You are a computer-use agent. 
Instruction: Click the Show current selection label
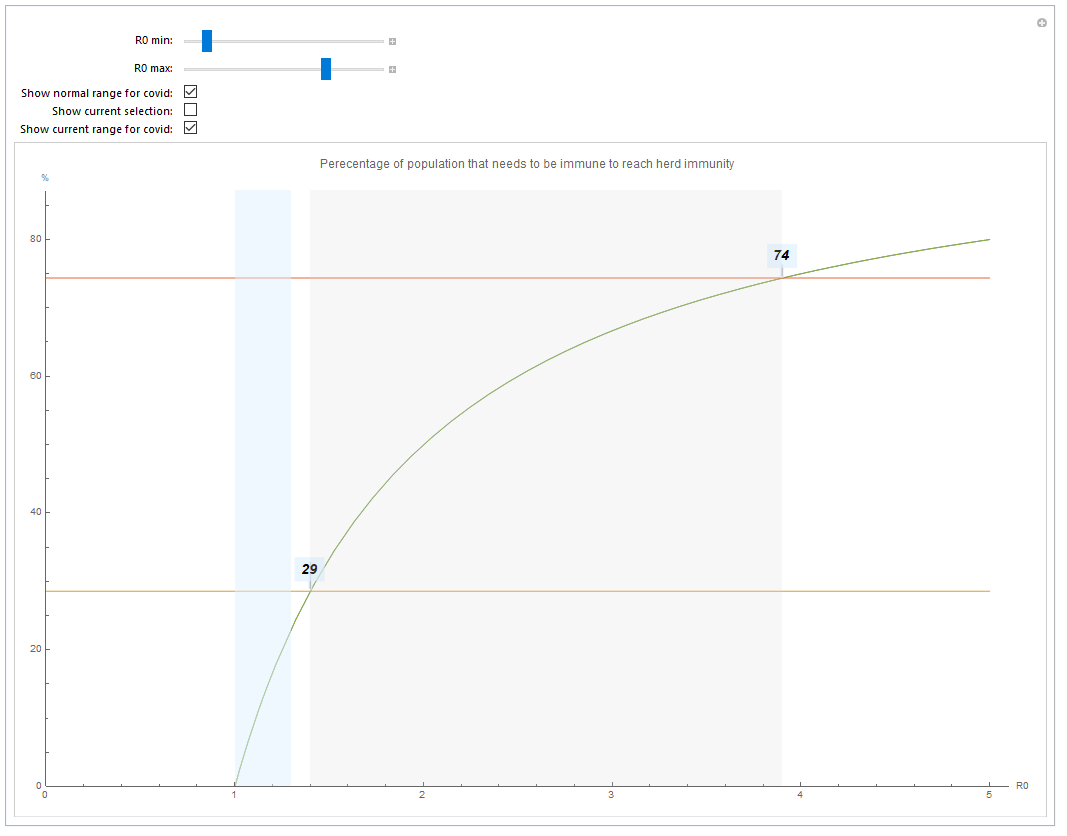tap(112, 111)
